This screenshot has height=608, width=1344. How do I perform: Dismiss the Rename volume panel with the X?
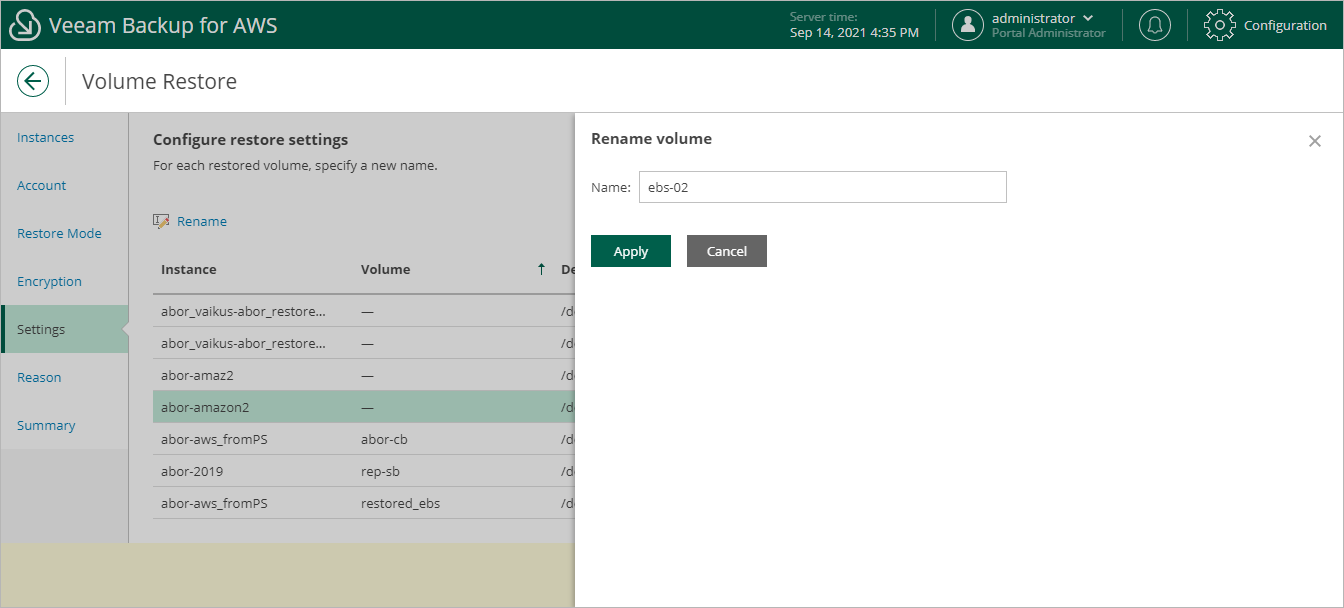pos(1315,140)
